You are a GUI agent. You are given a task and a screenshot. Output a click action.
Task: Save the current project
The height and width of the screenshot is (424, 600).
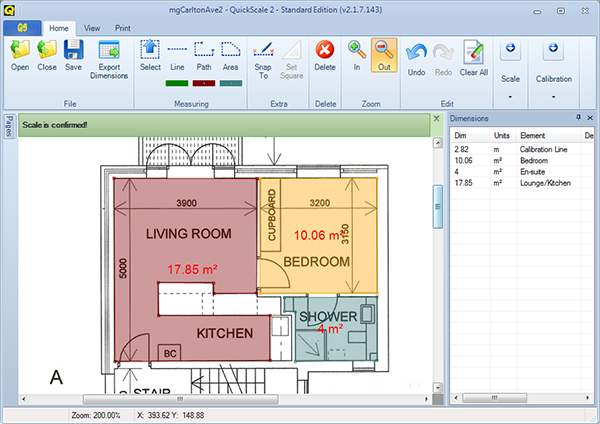tap(73, 55)
